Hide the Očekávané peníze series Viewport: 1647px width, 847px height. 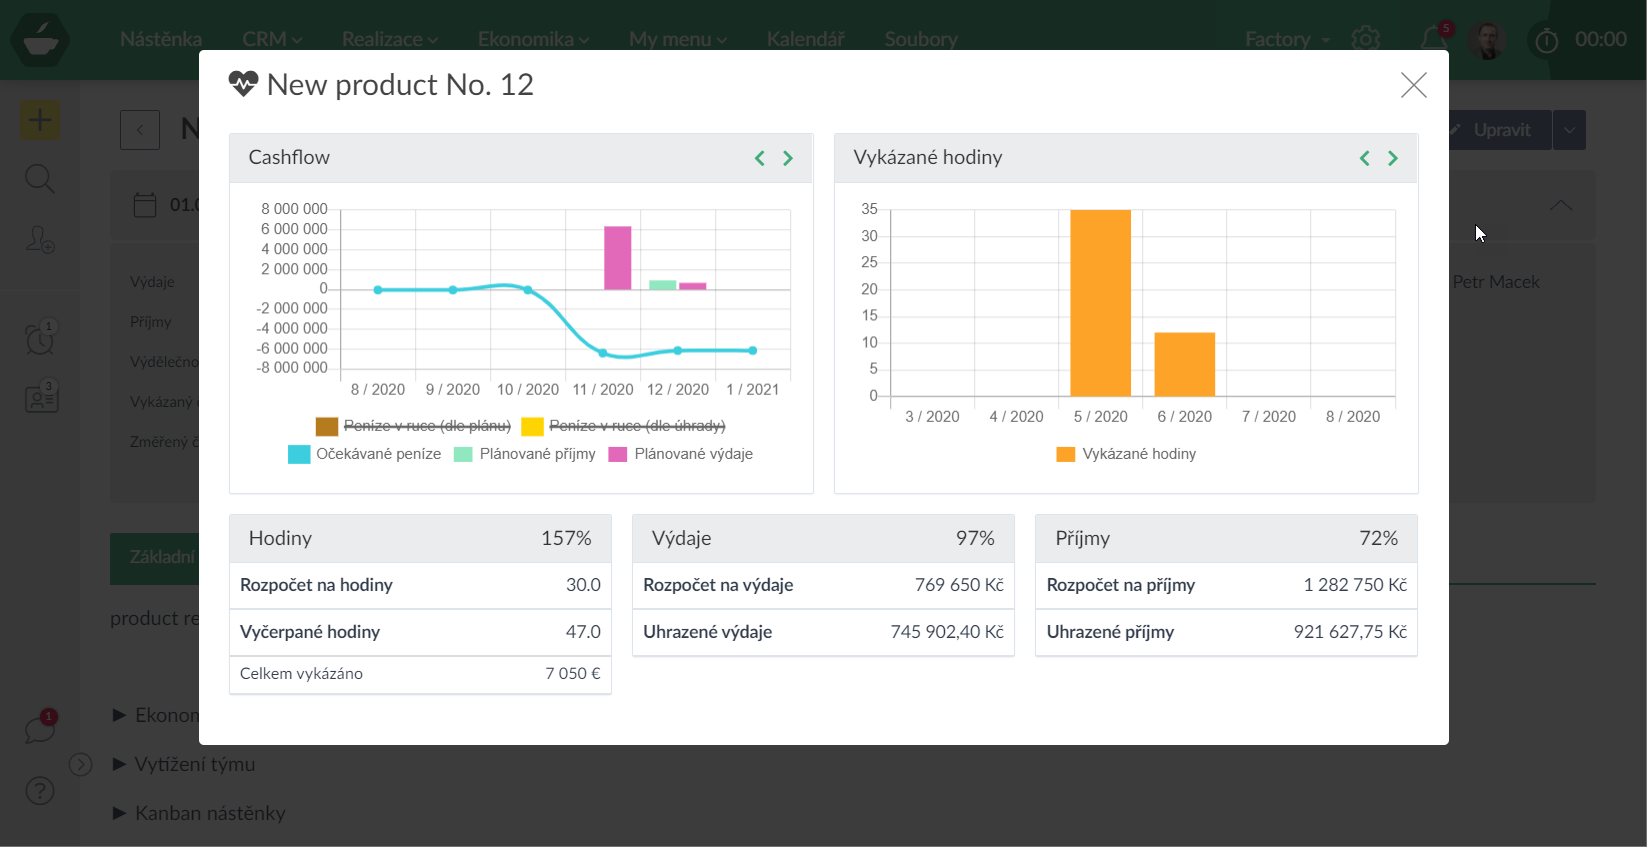click(365, 454)
